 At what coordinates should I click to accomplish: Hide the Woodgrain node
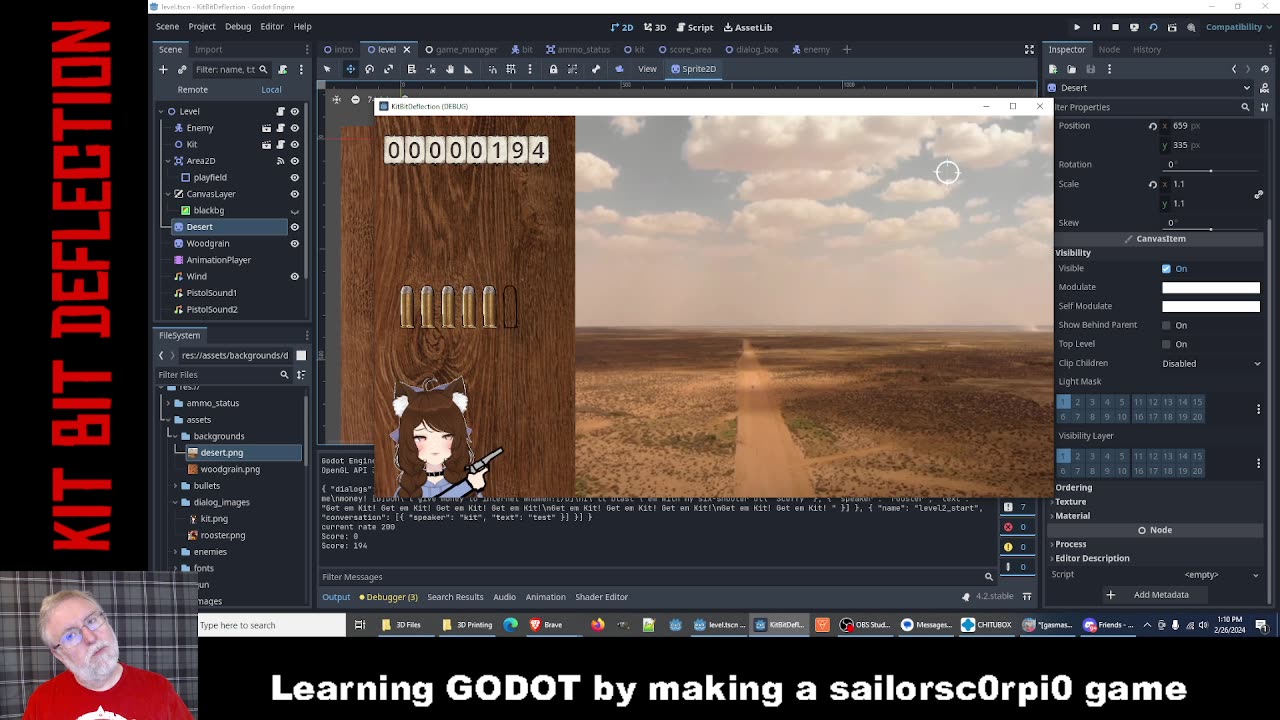click(x=294, y=243)
